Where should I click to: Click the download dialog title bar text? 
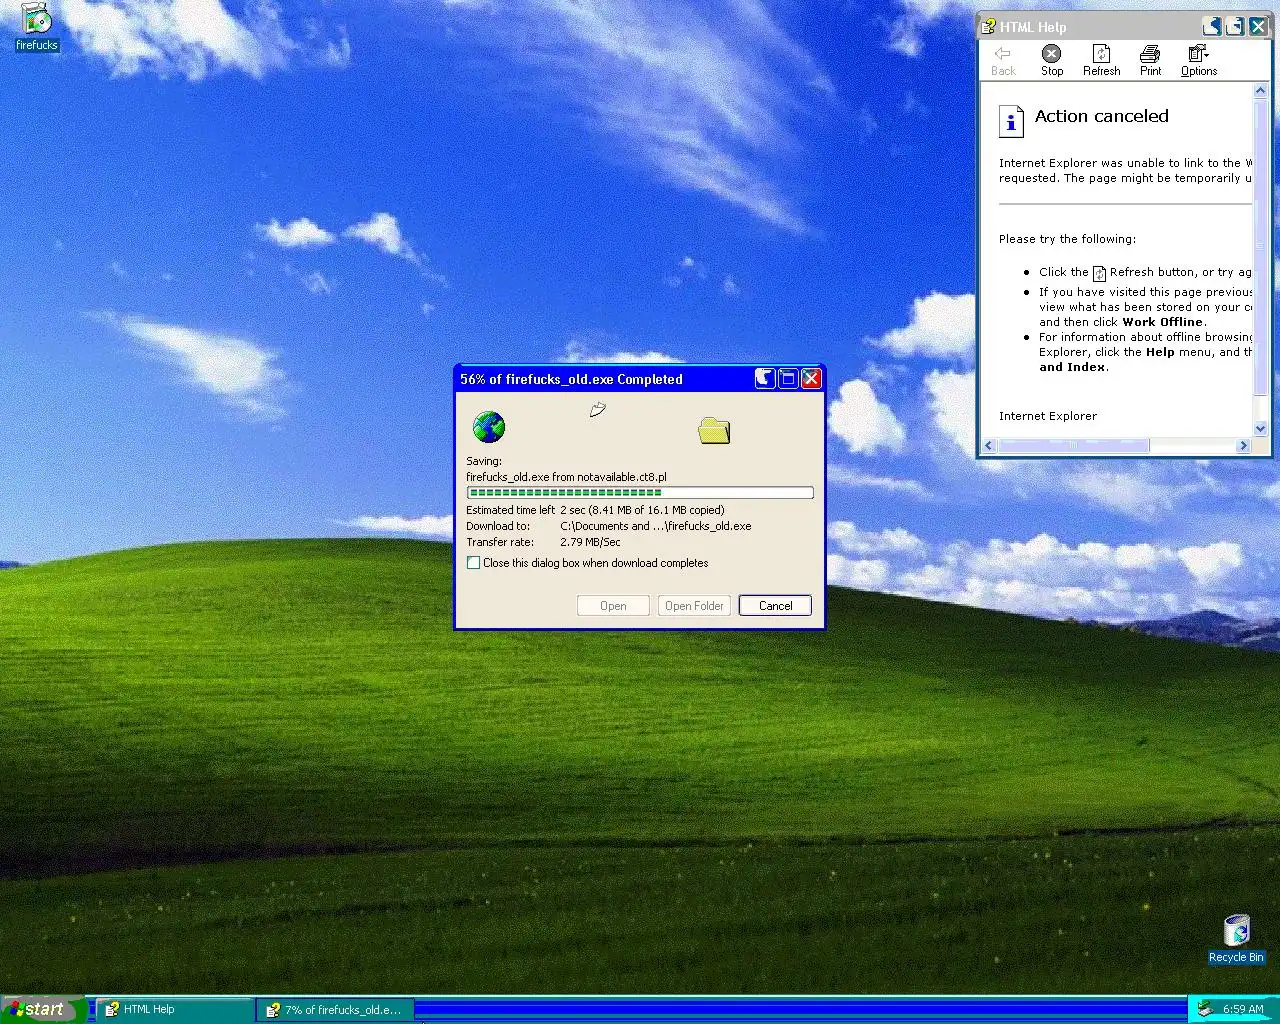click(571, 379)
